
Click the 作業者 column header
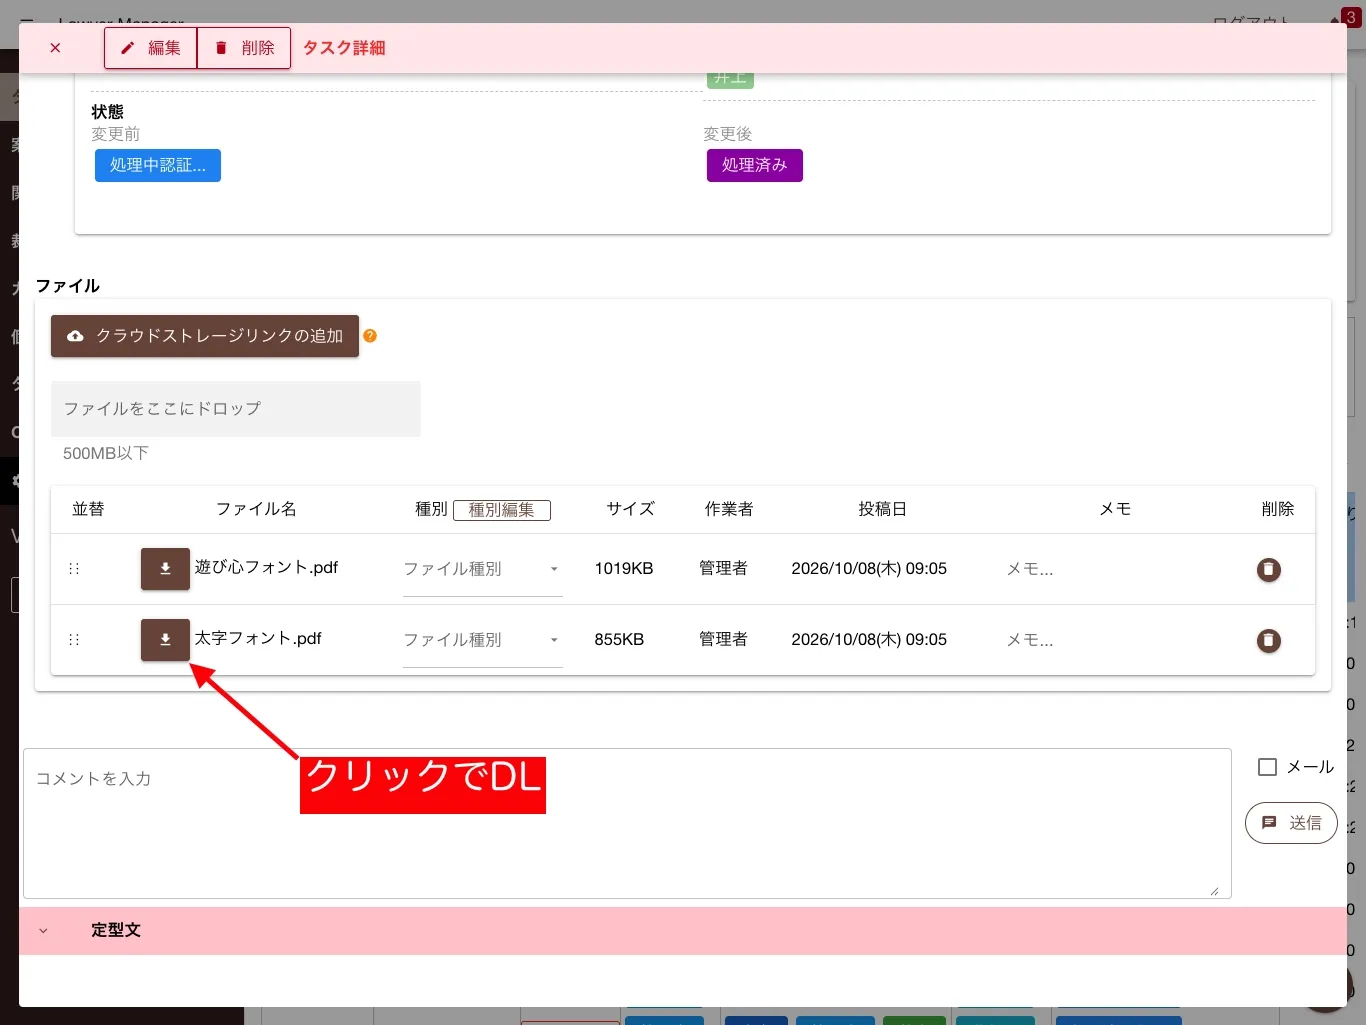click(x=729, y=509)
